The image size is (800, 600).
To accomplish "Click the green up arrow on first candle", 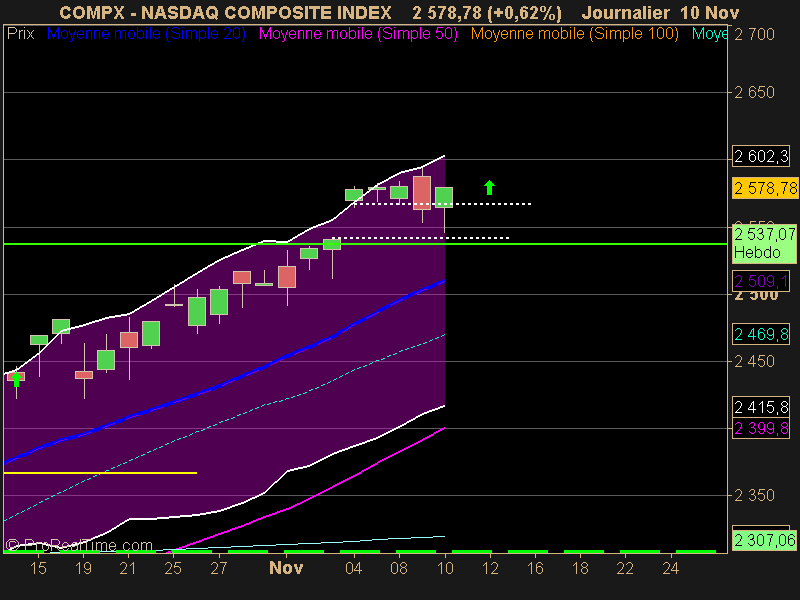I will 17,379.
